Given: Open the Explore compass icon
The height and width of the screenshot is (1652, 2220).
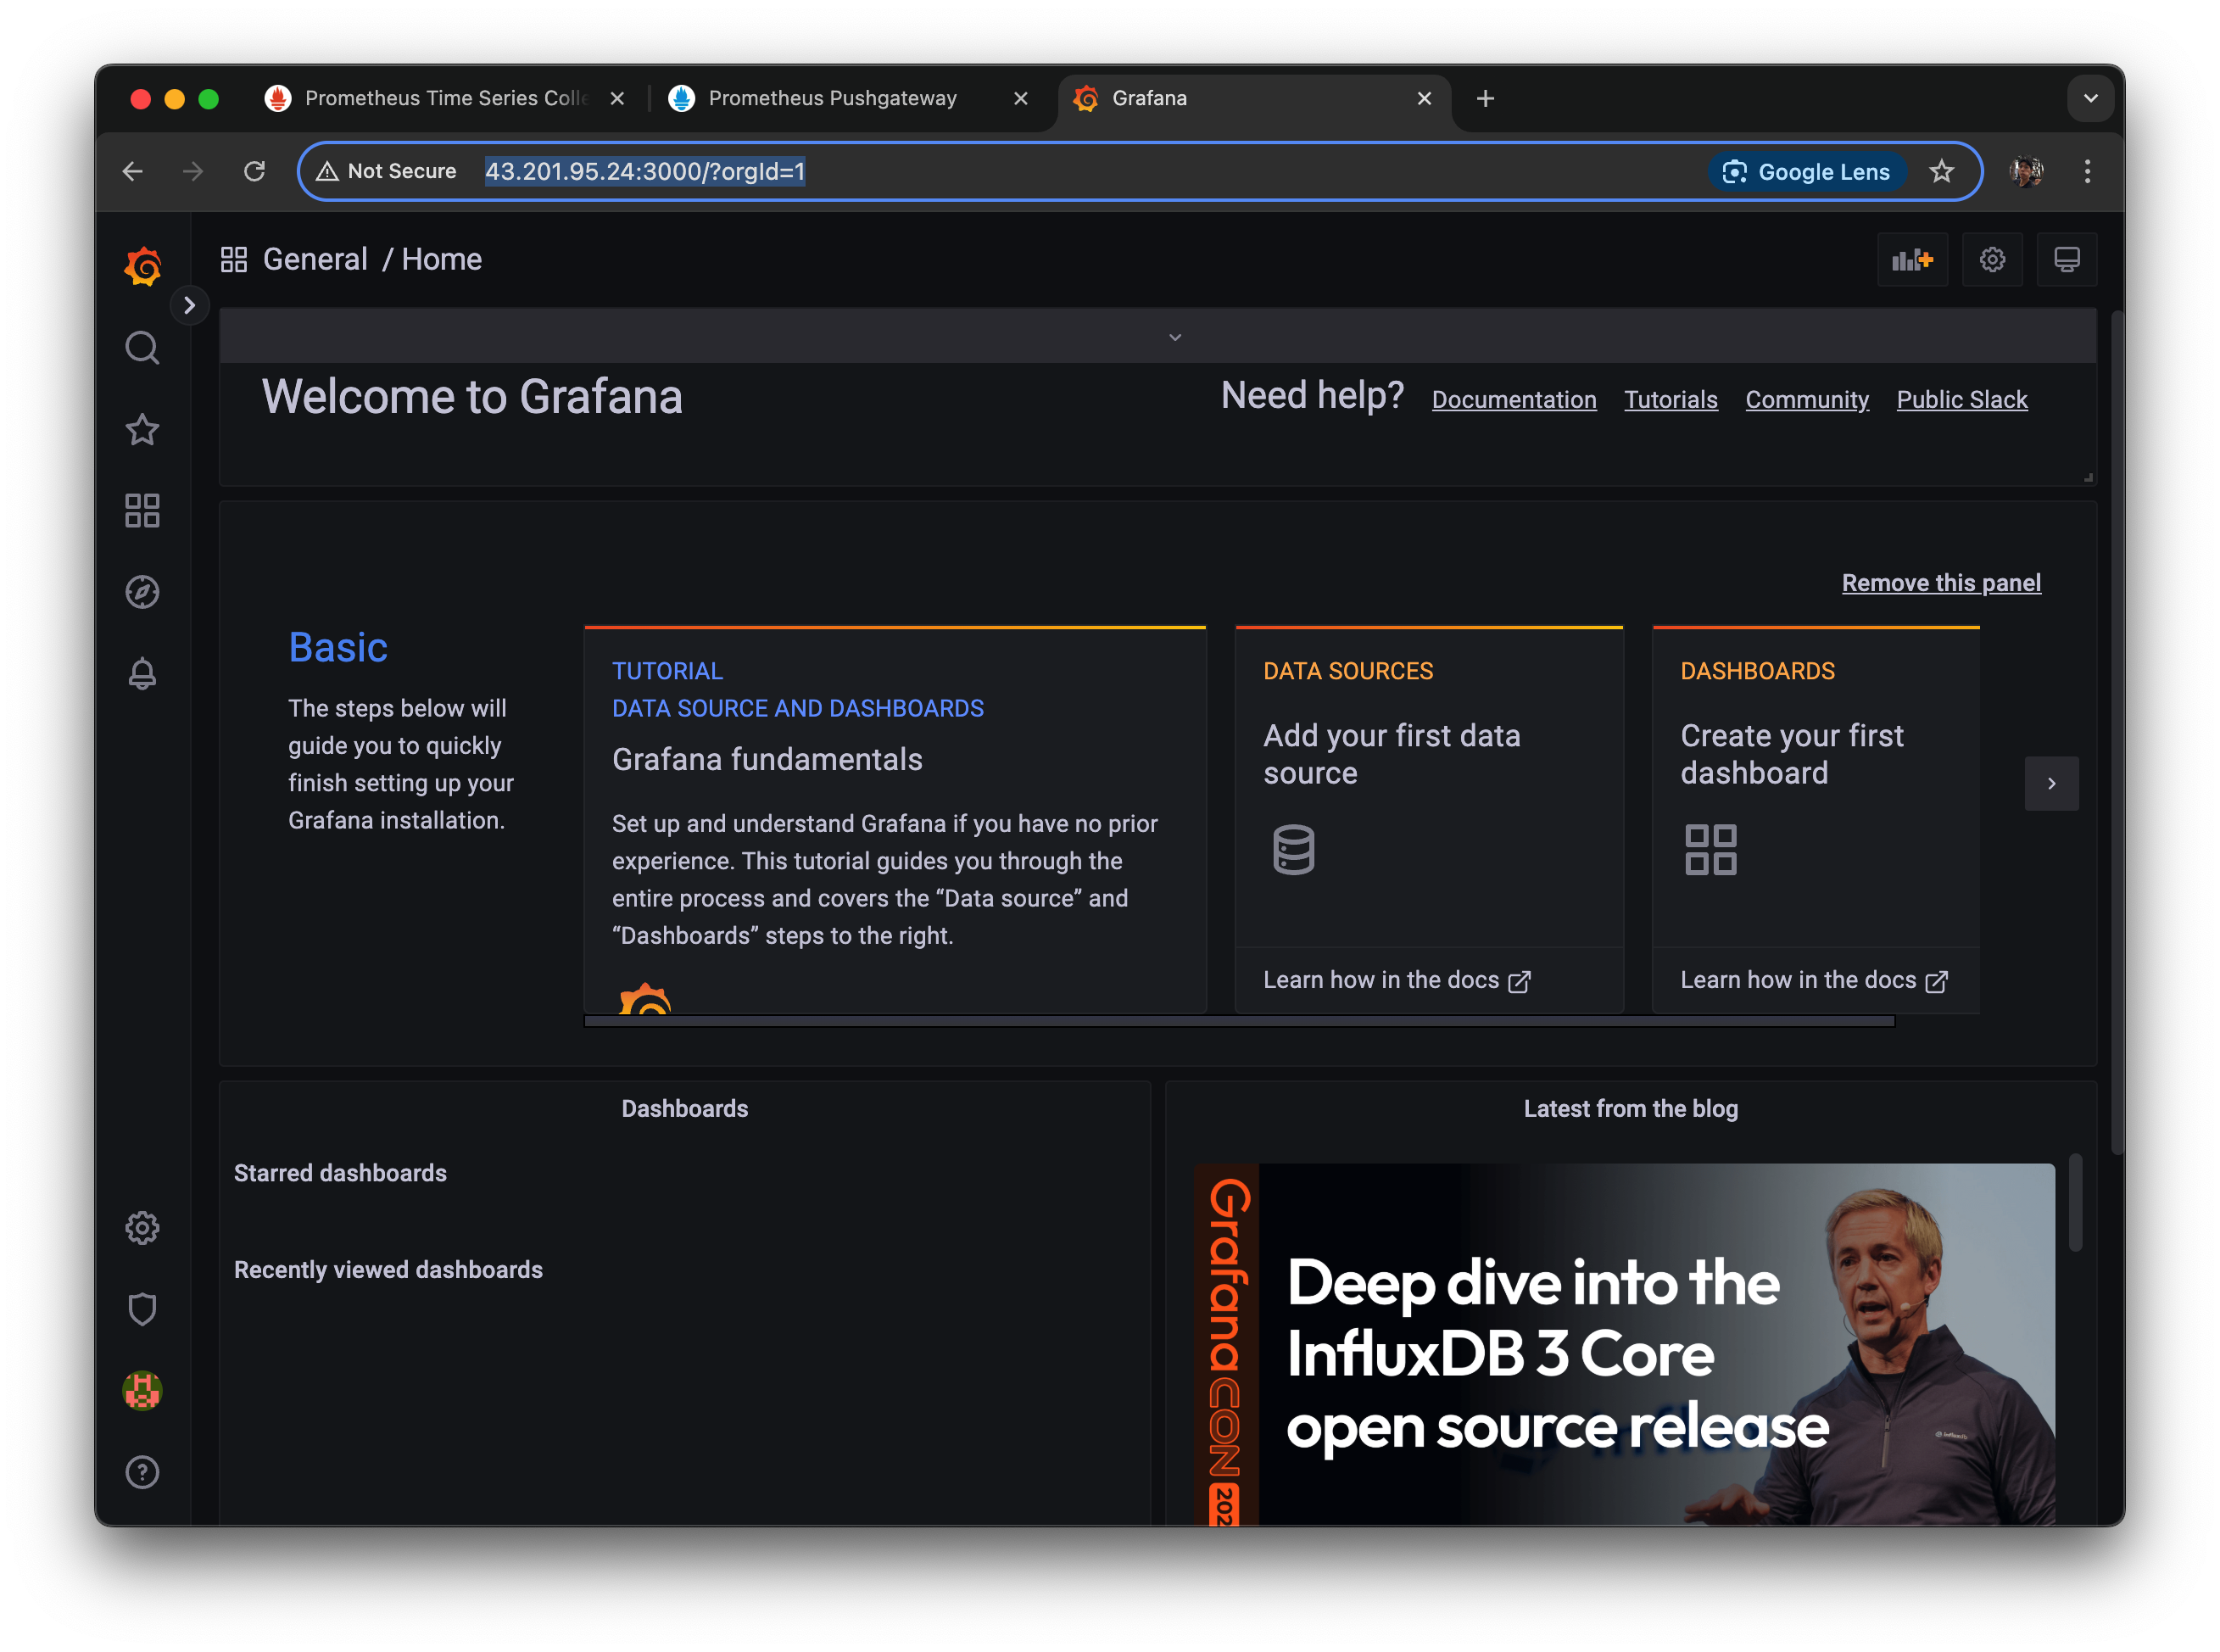Looking at the screenshot, I should point(142,592).
